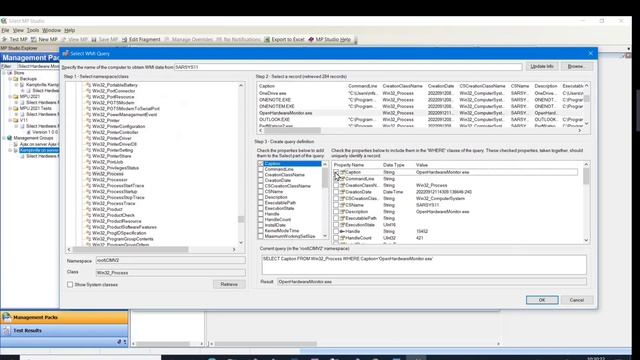Check CommandLine in the Select properties list
The width and height of the screenshot is (640, 360).
(x=260, y=169)
